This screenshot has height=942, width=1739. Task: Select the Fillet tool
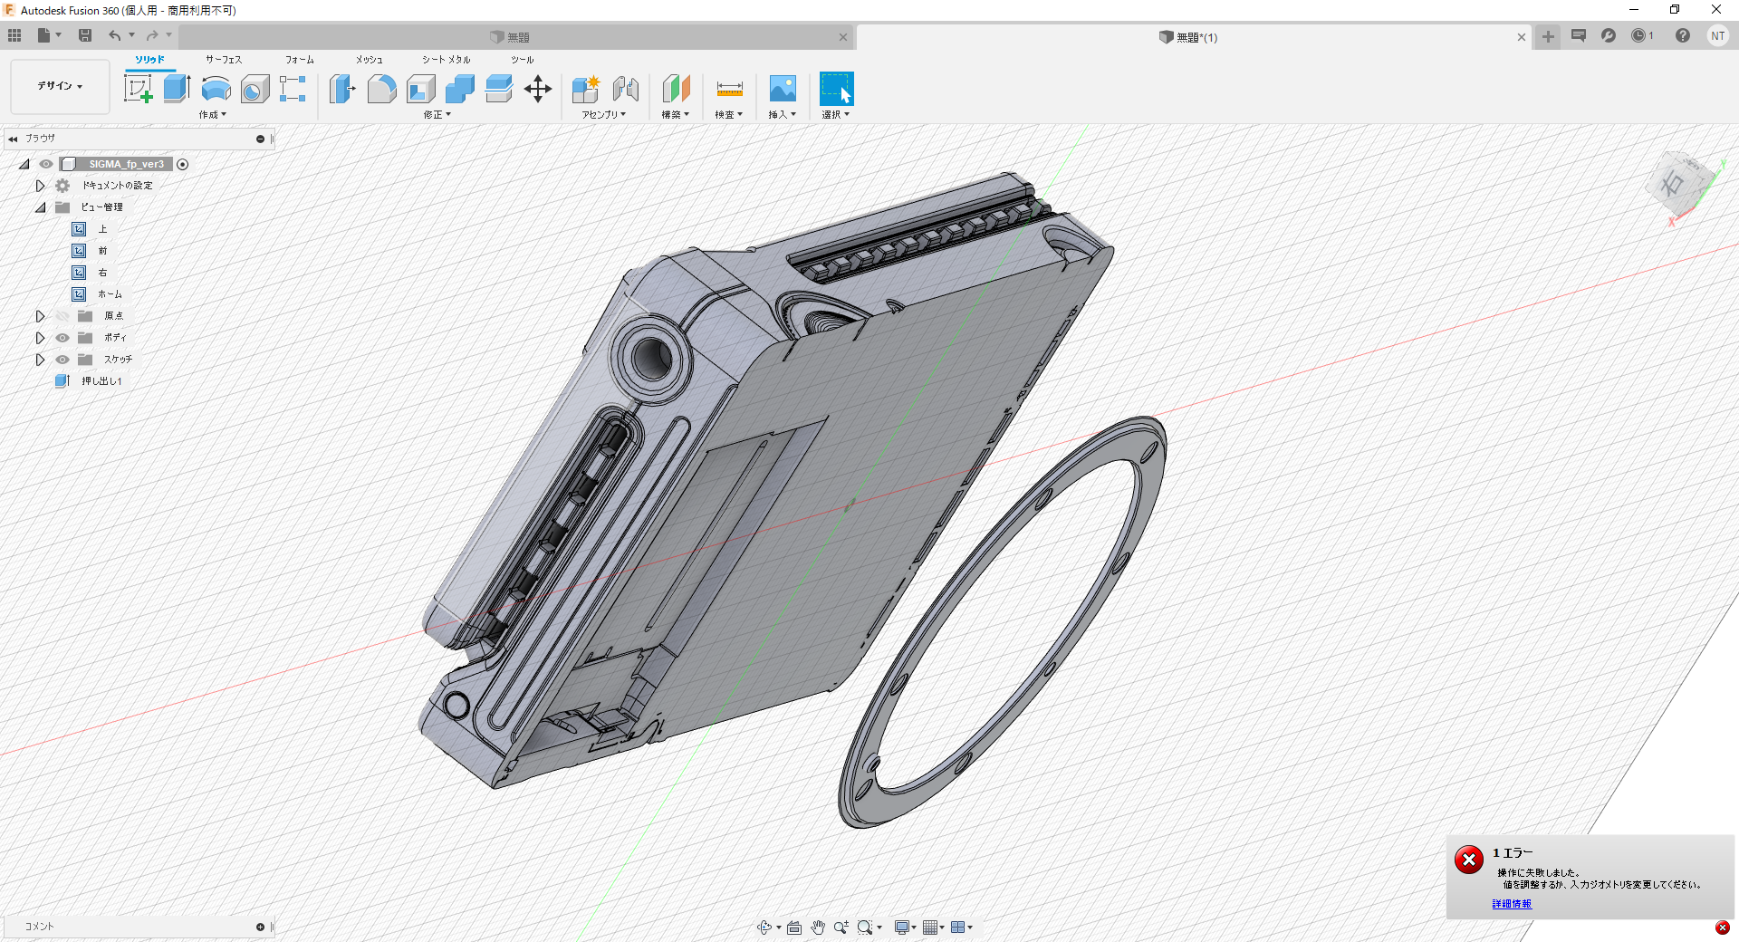(381, 89)
